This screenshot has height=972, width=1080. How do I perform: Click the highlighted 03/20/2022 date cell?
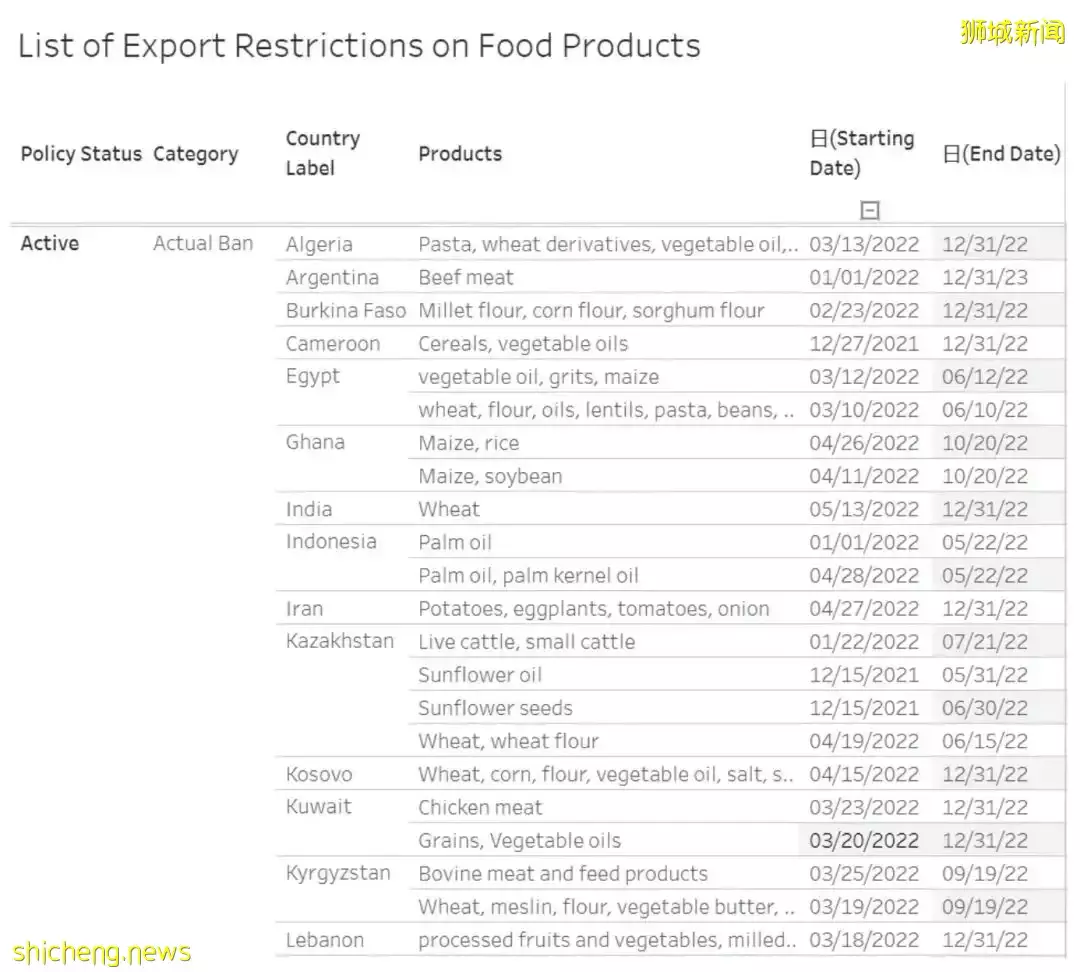click(x=864, y=840)
